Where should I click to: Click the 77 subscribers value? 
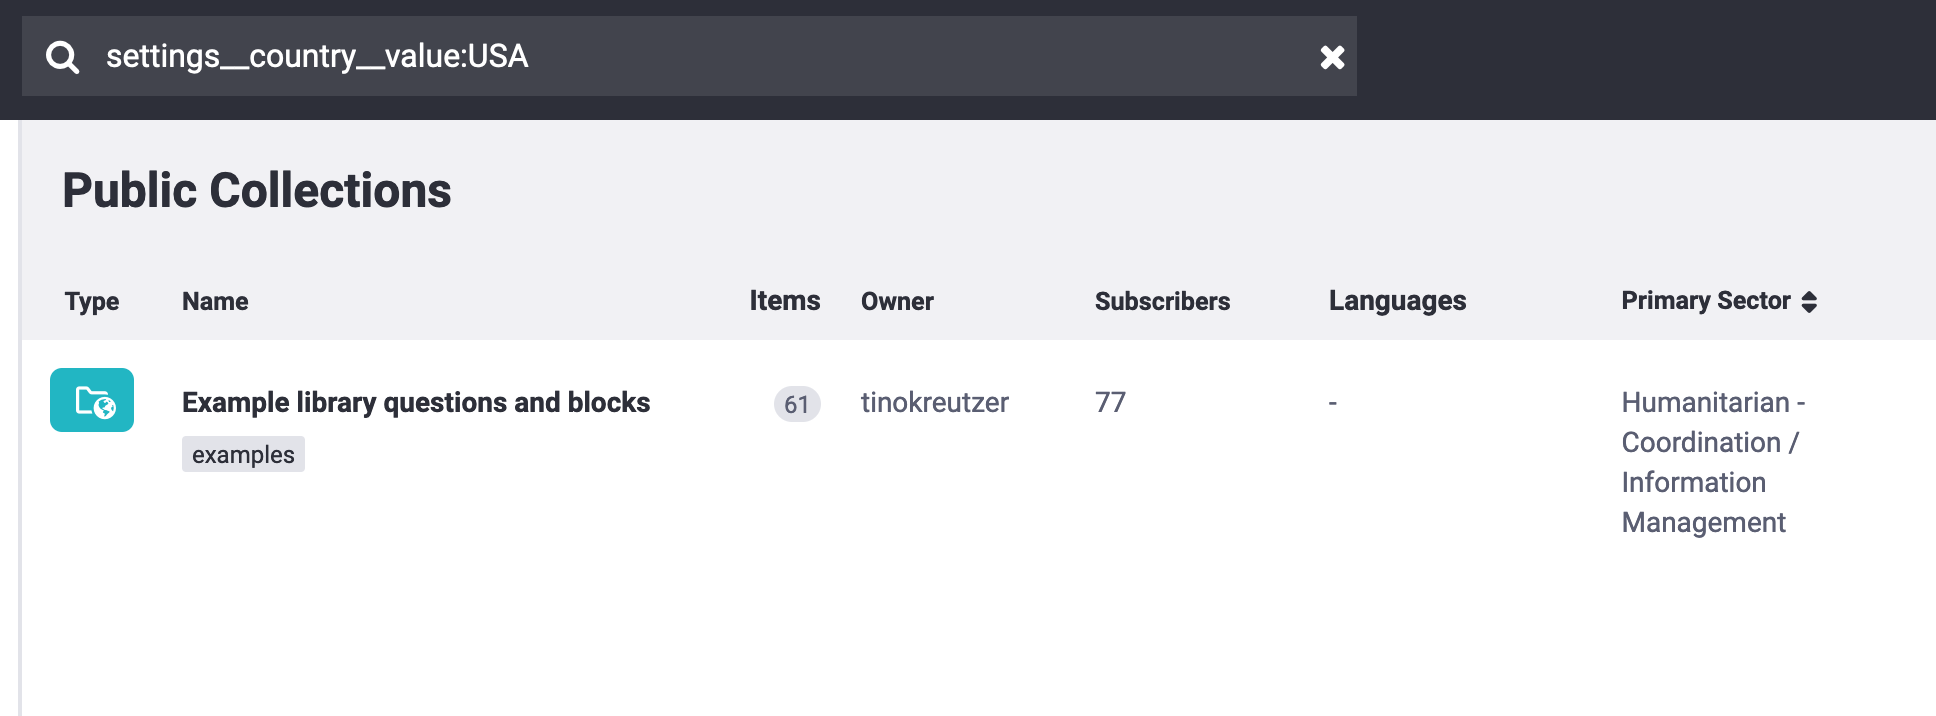click(x=1110, y=402)
